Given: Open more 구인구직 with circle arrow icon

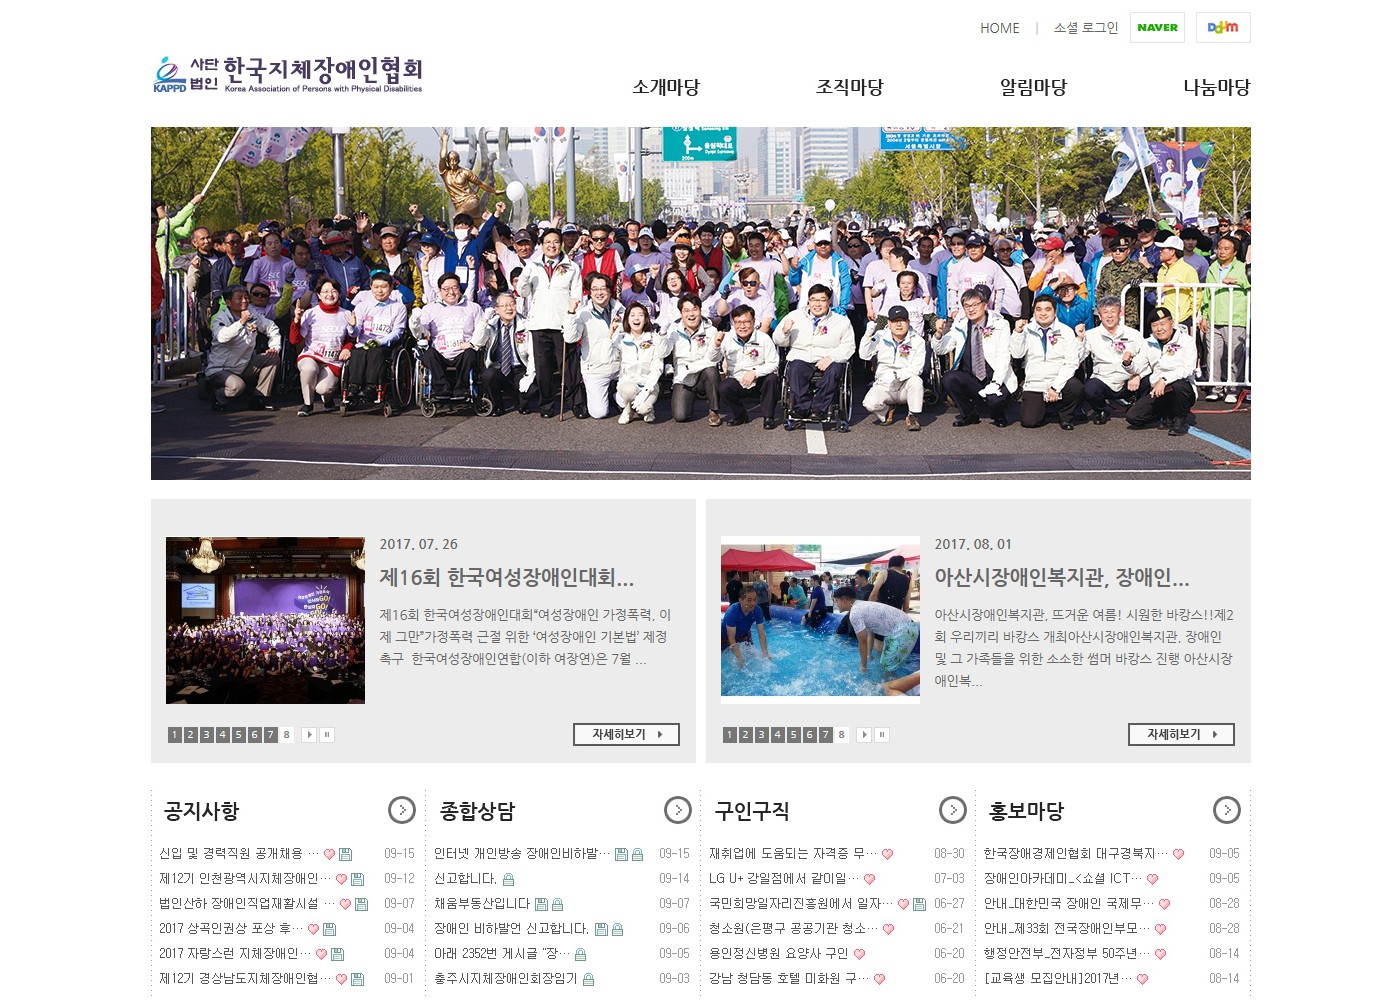Looking at the screenshot, I should [952, 810].
